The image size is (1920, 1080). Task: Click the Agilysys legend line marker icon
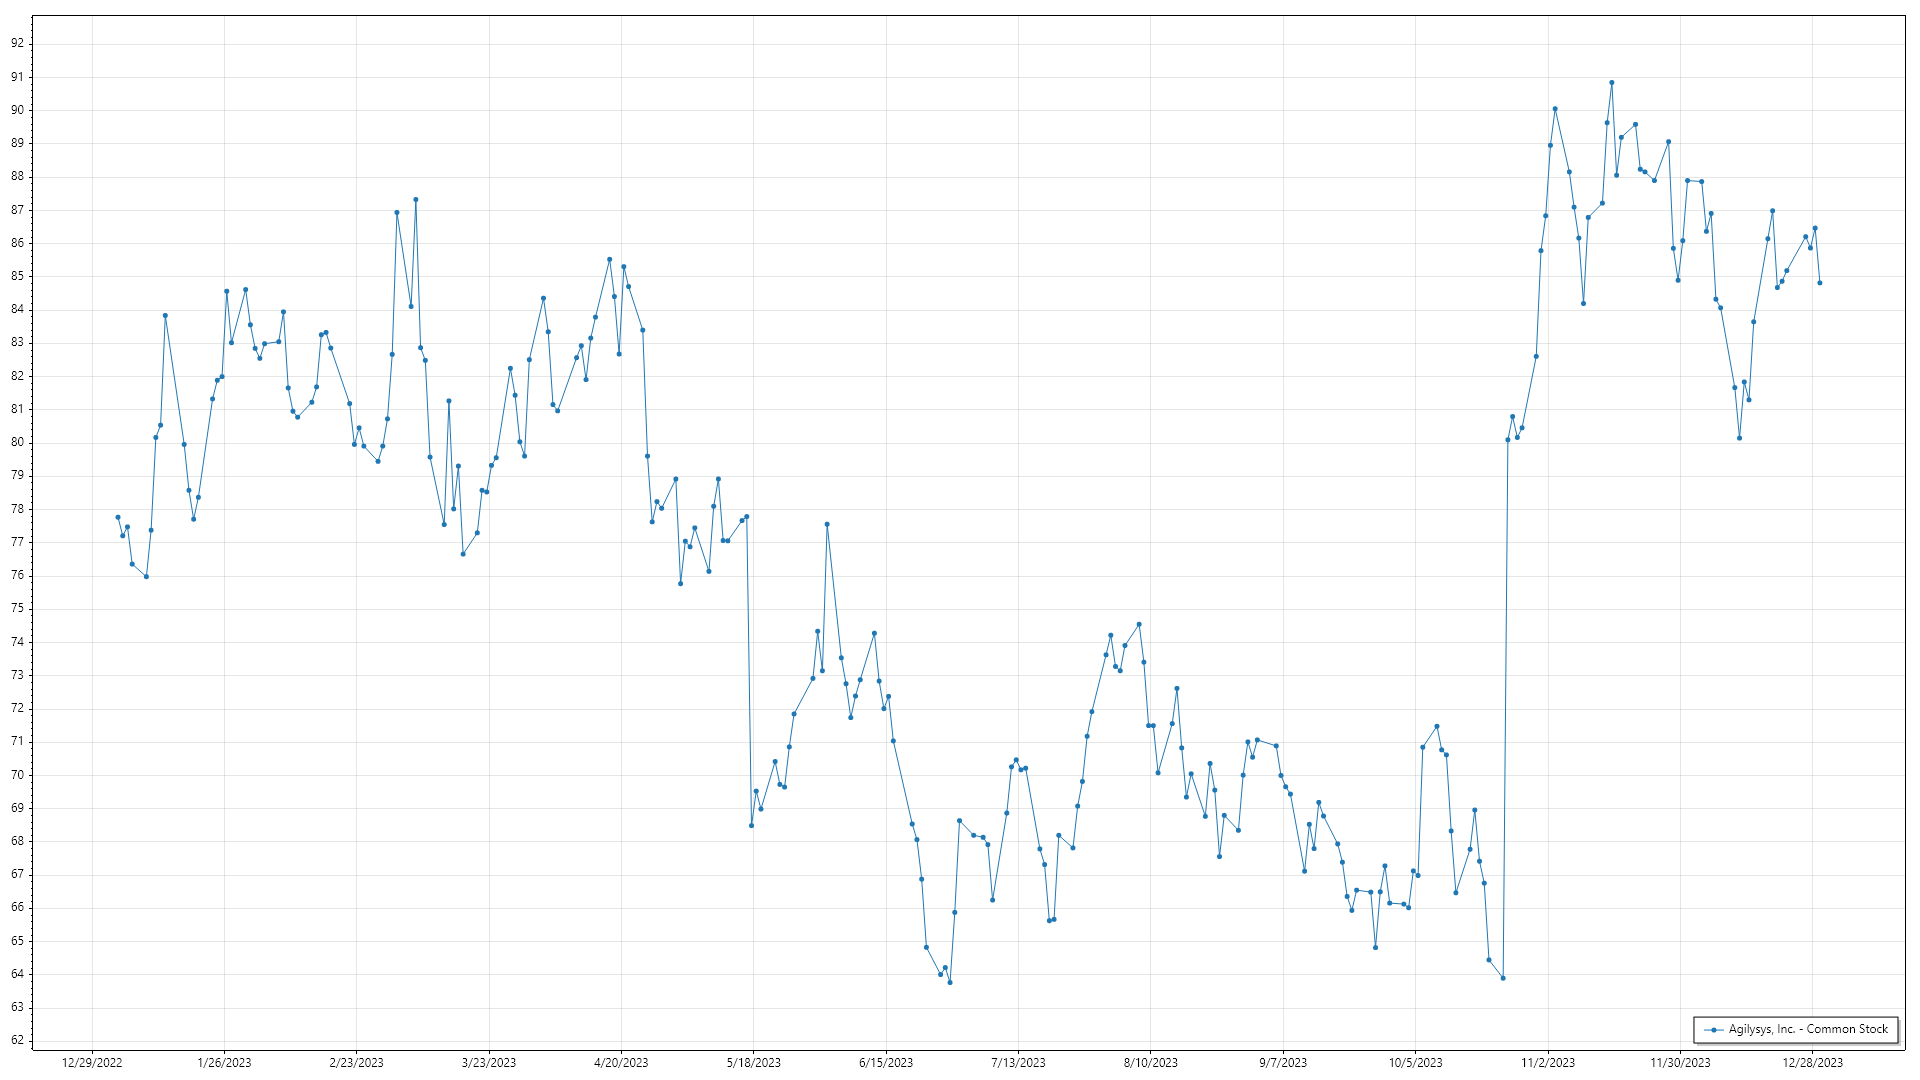1714,1030
